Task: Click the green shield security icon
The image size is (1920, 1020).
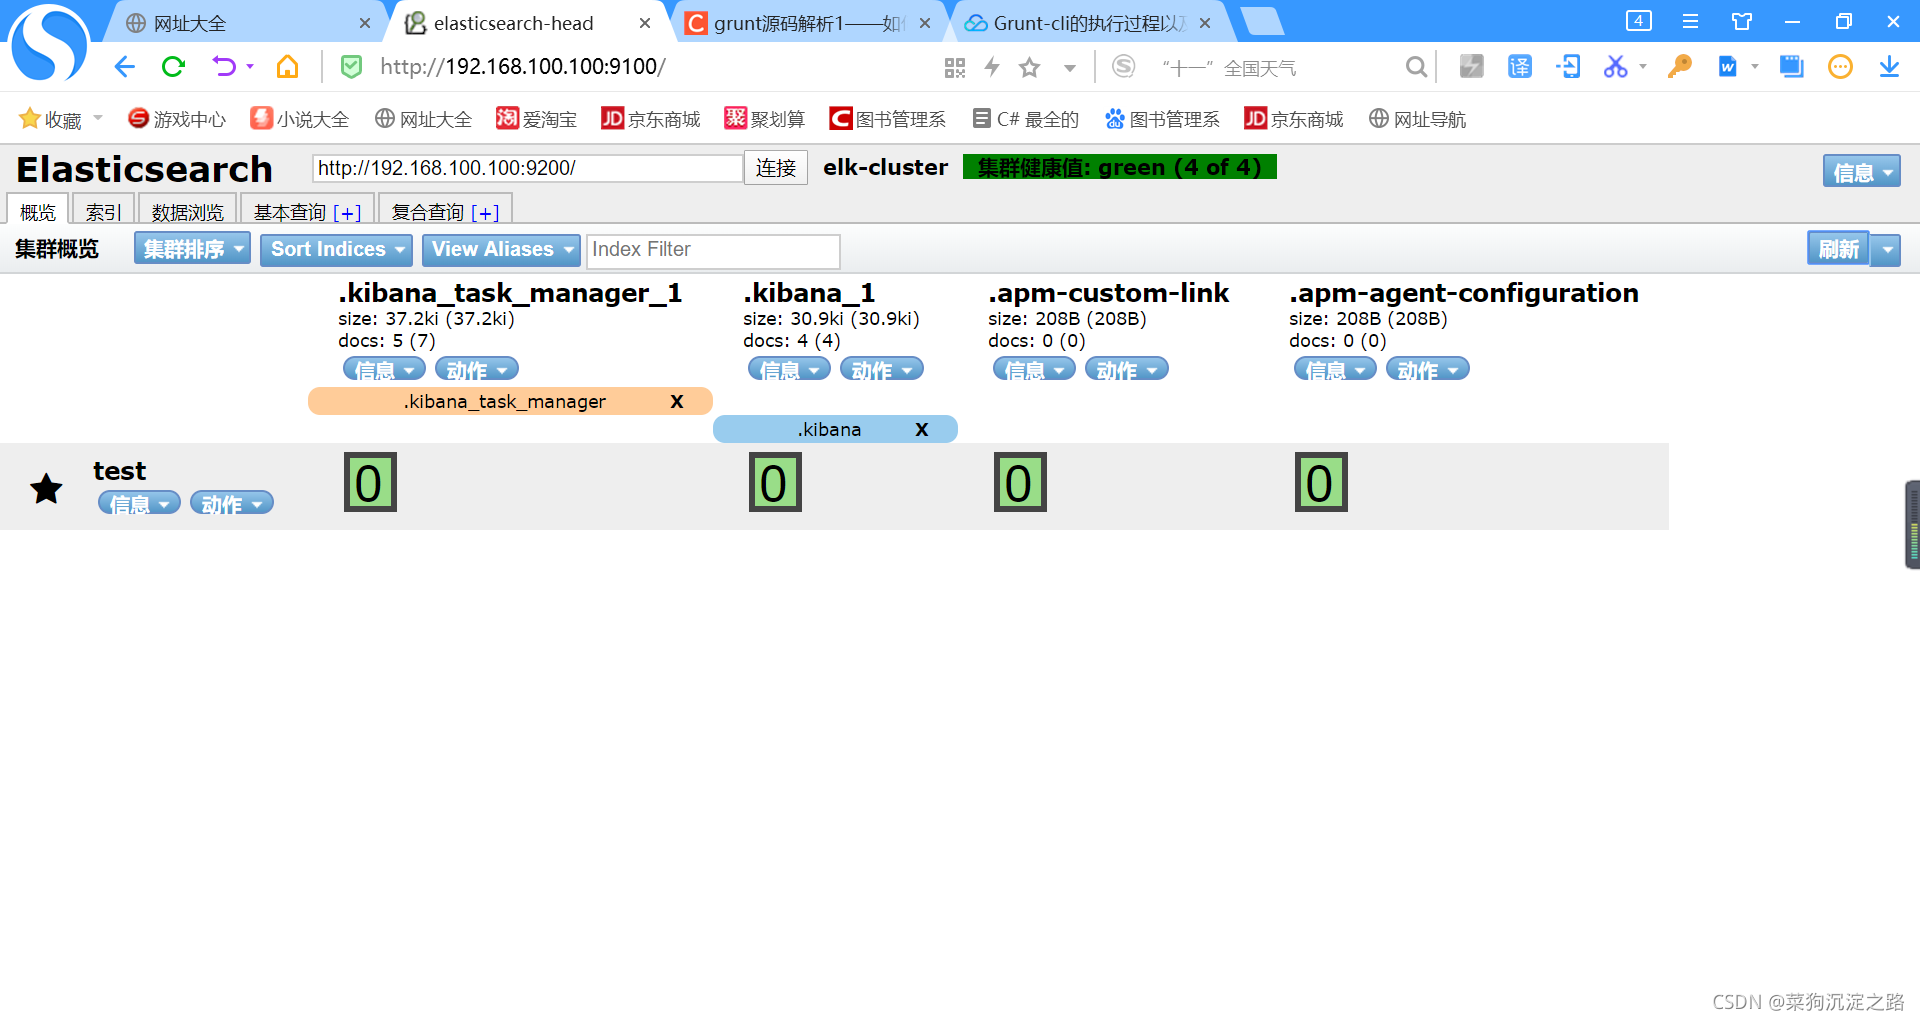Action: click(351, 67)
